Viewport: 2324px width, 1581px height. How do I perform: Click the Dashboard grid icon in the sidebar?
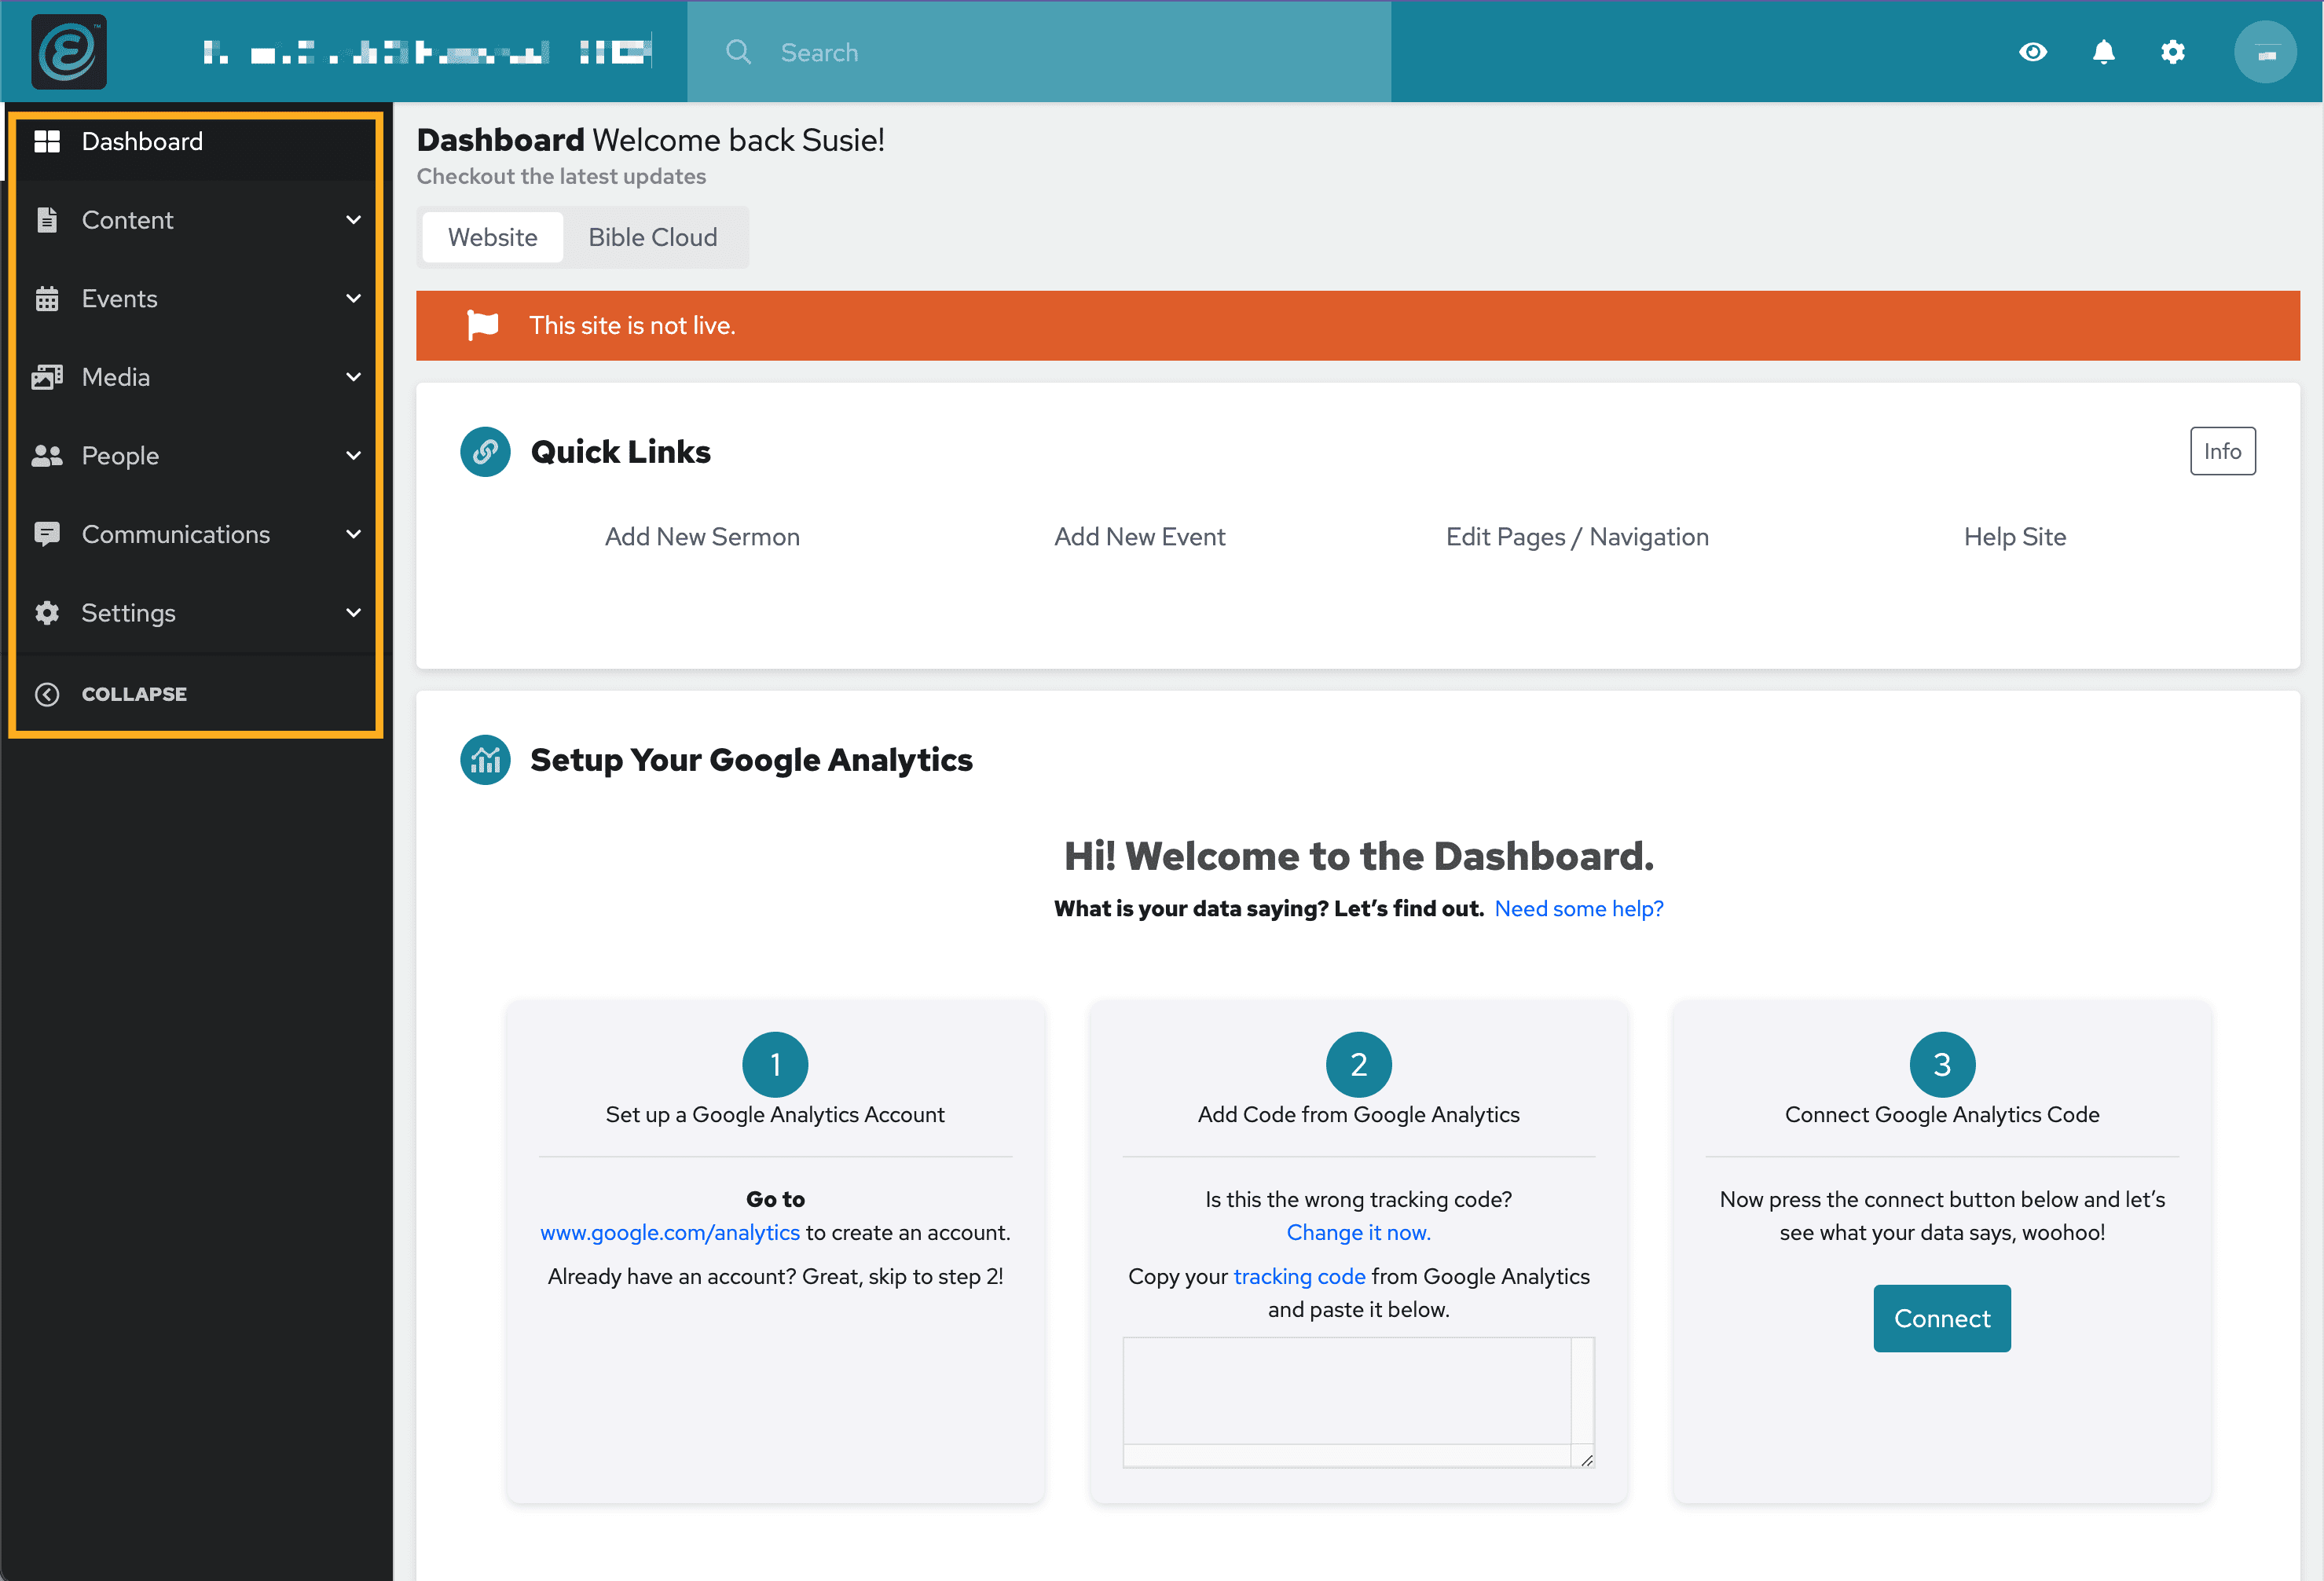tap(47, 141)
